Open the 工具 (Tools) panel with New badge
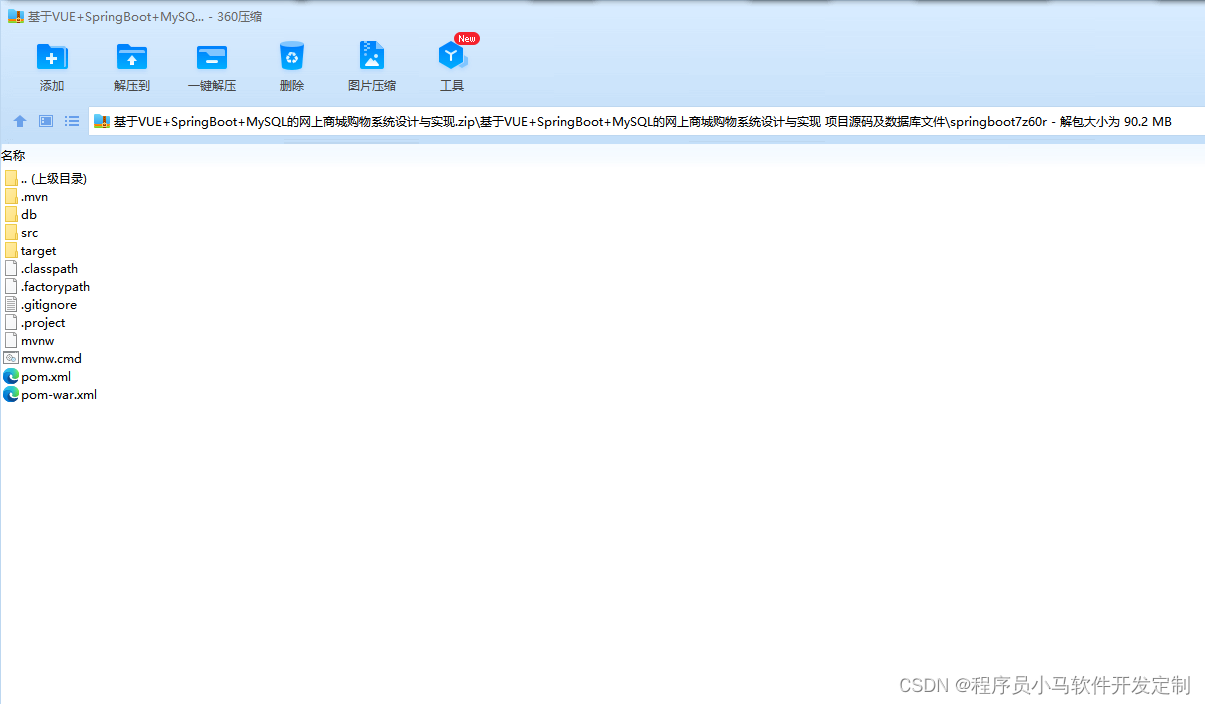The height and width of the screenshot is (704, 1205). (x=451, y=63)
